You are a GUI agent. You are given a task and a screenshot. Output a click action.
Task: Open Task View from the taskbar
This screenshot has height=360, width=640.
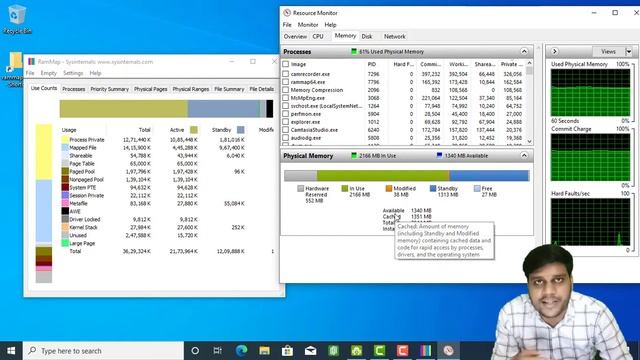218,351
